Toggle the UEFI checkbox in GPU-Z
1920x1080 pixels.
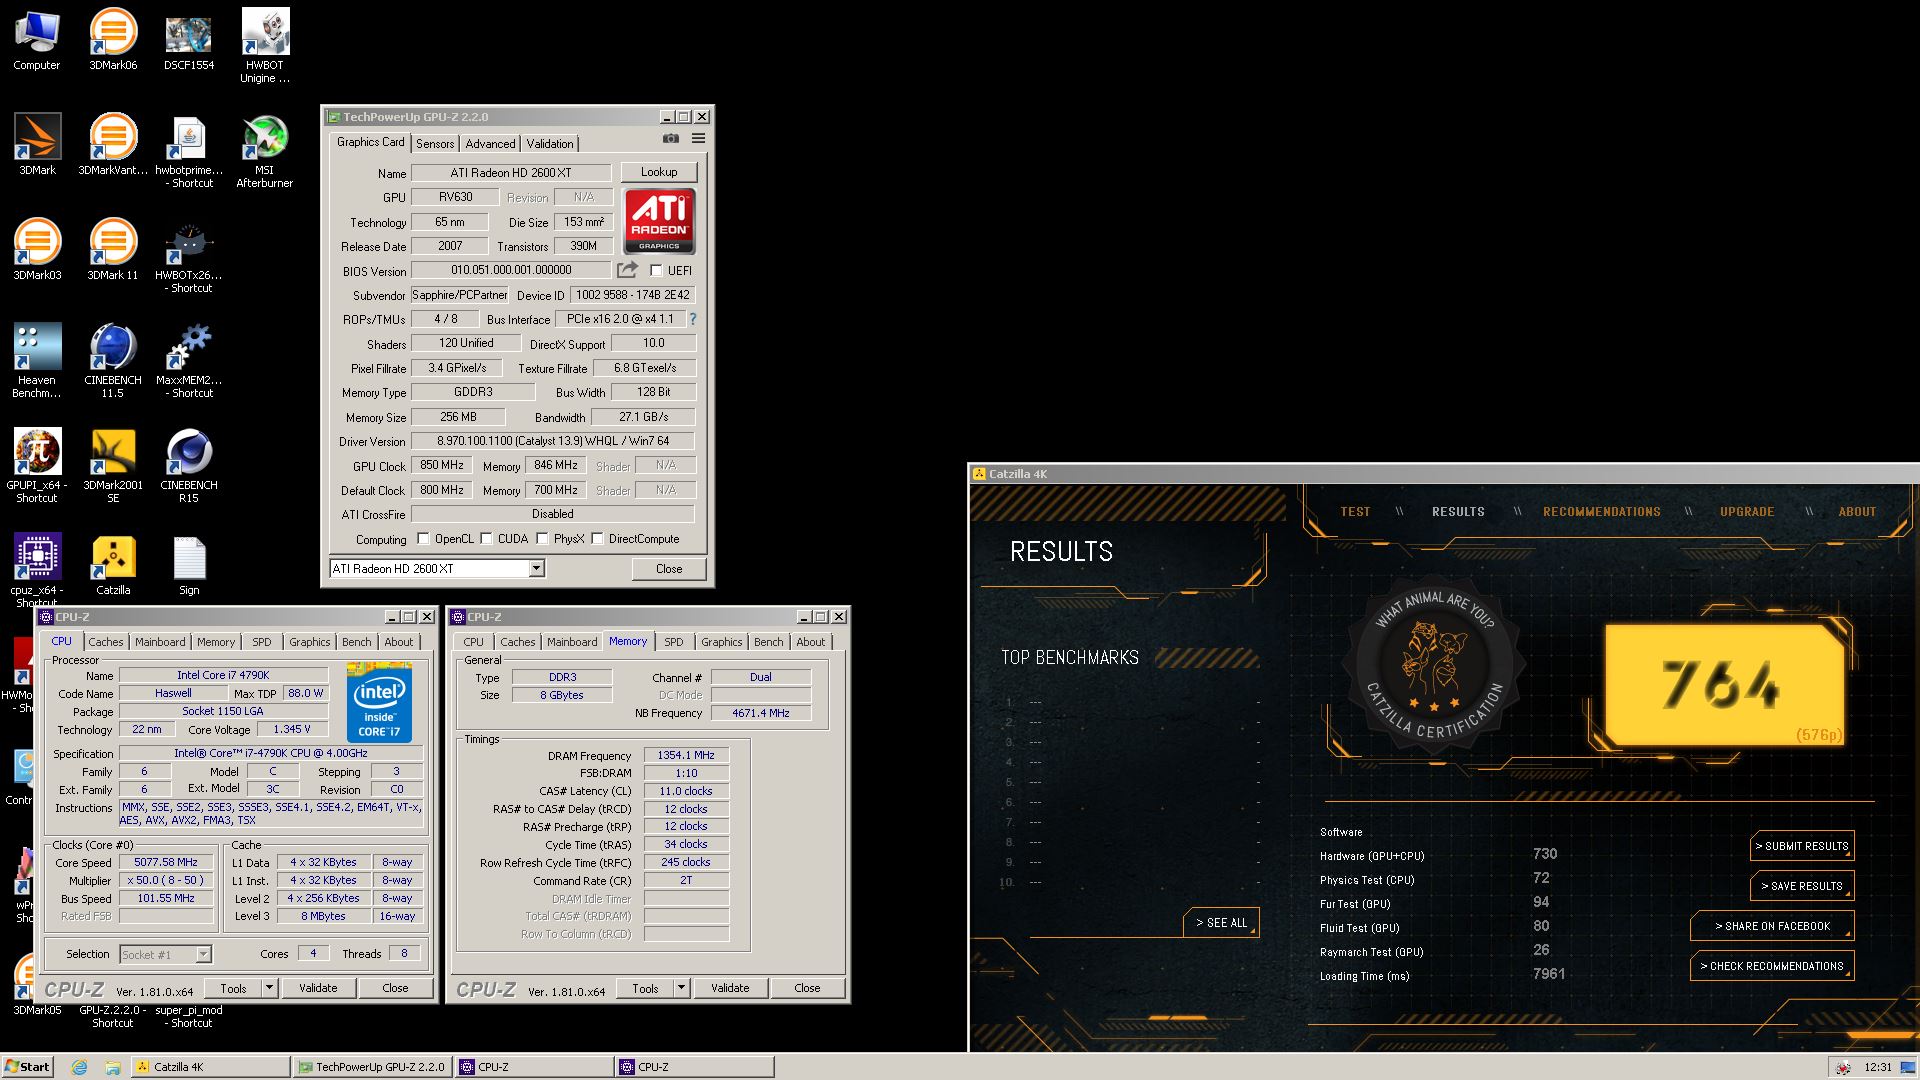(656, 270)
